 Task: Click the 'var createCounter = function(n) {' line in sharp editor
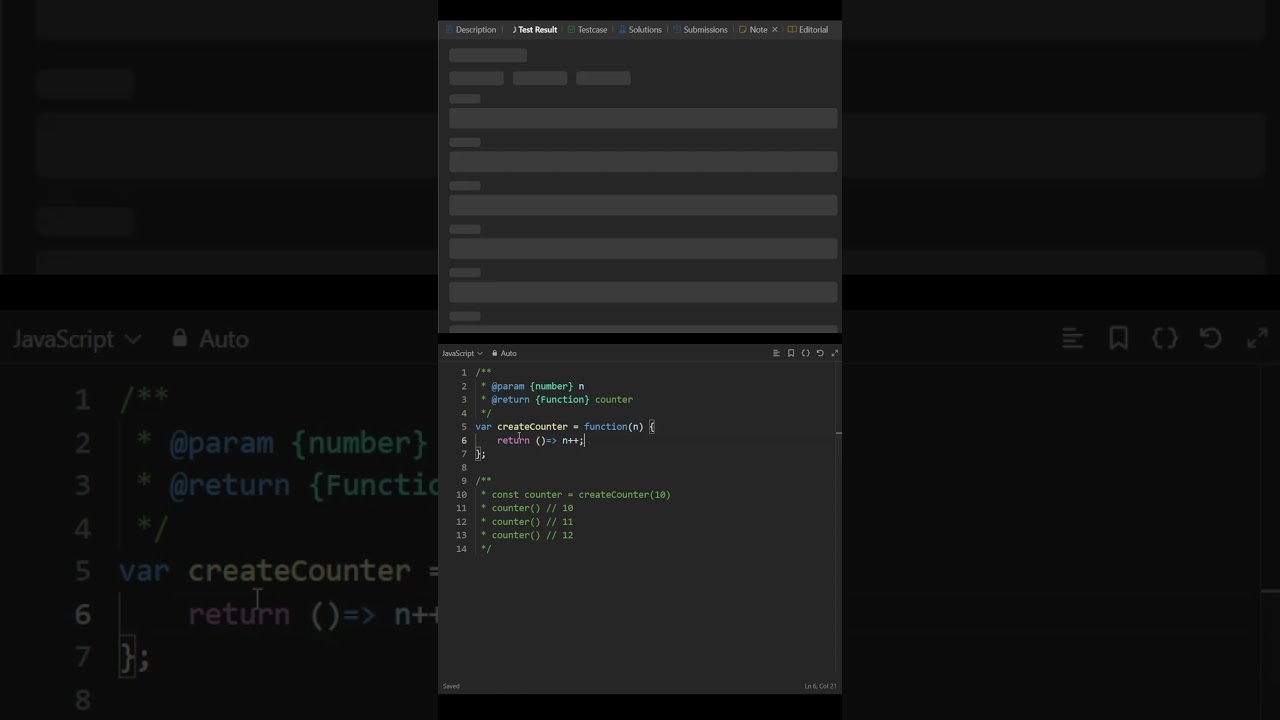click(x=565, y=427)
